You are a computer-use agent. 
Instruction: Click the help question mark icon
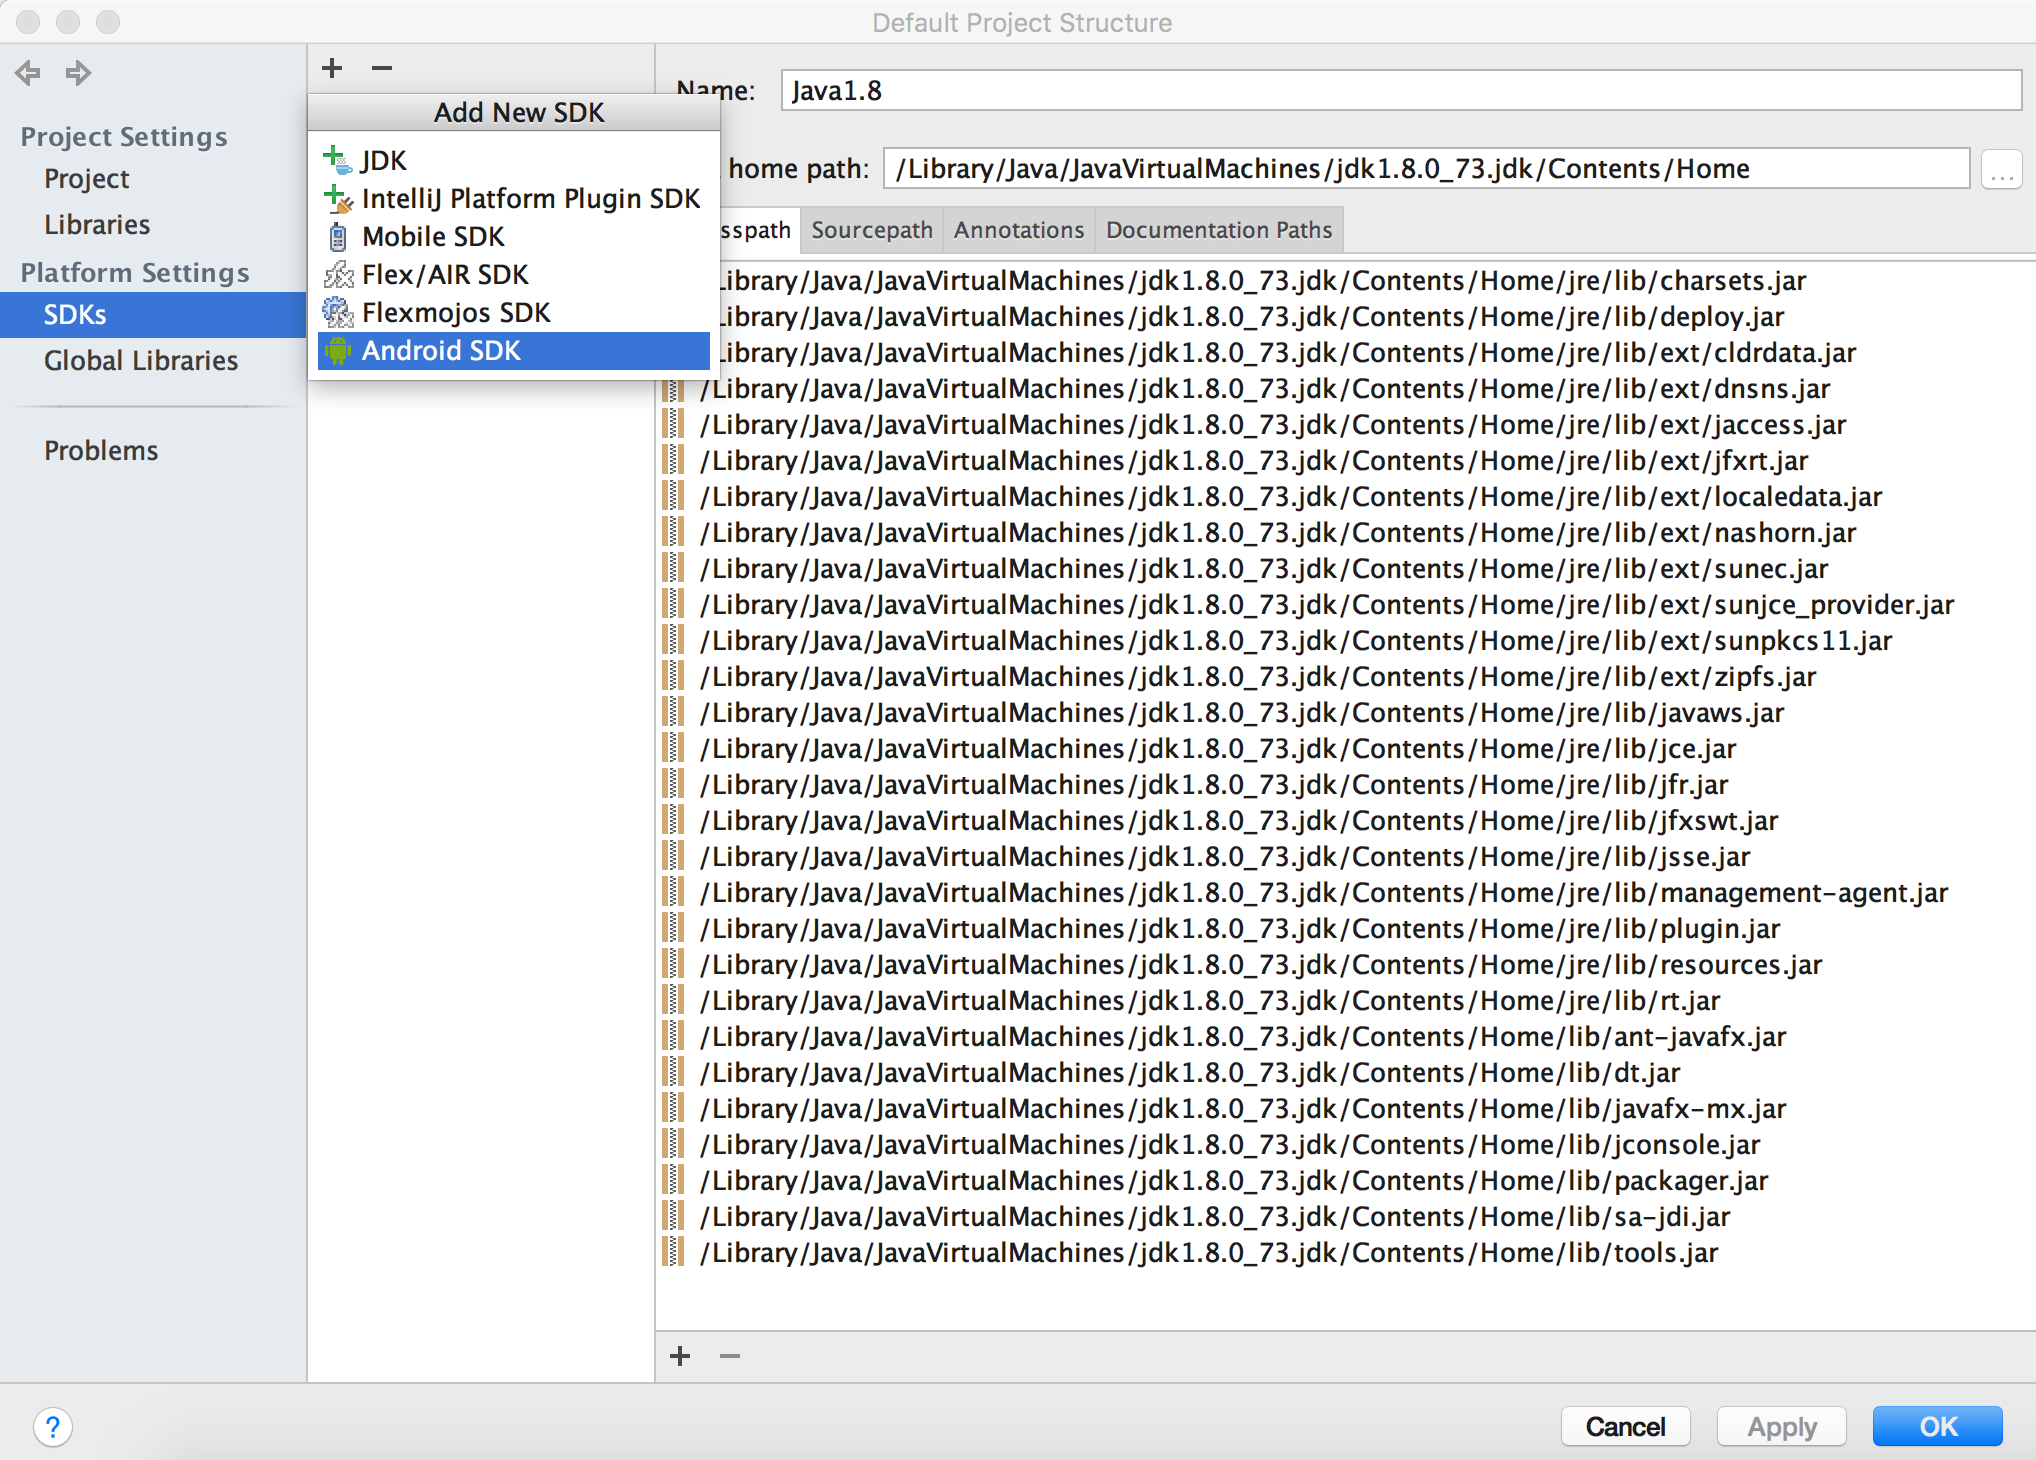click(x=53, y=1426)
